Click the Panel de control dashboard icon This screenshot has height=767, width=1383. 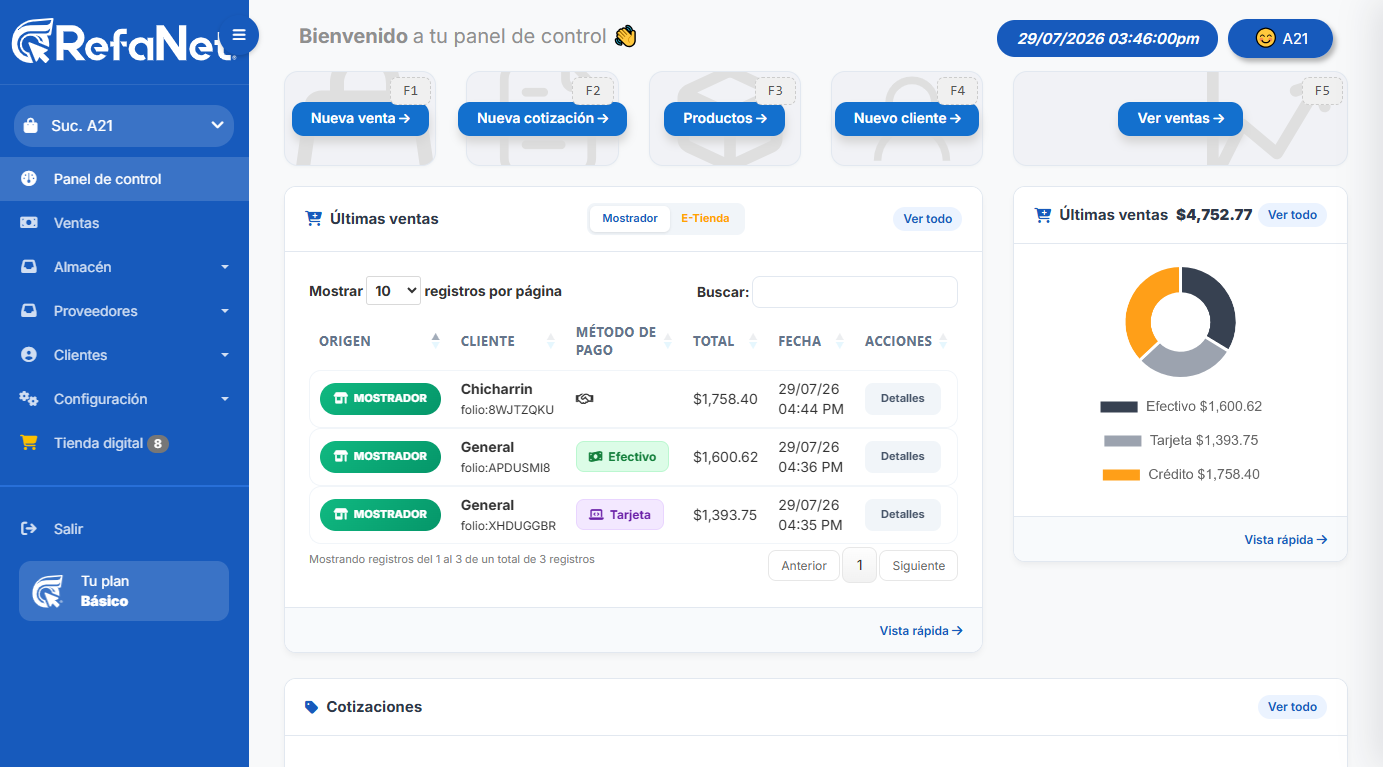point(29,179)
